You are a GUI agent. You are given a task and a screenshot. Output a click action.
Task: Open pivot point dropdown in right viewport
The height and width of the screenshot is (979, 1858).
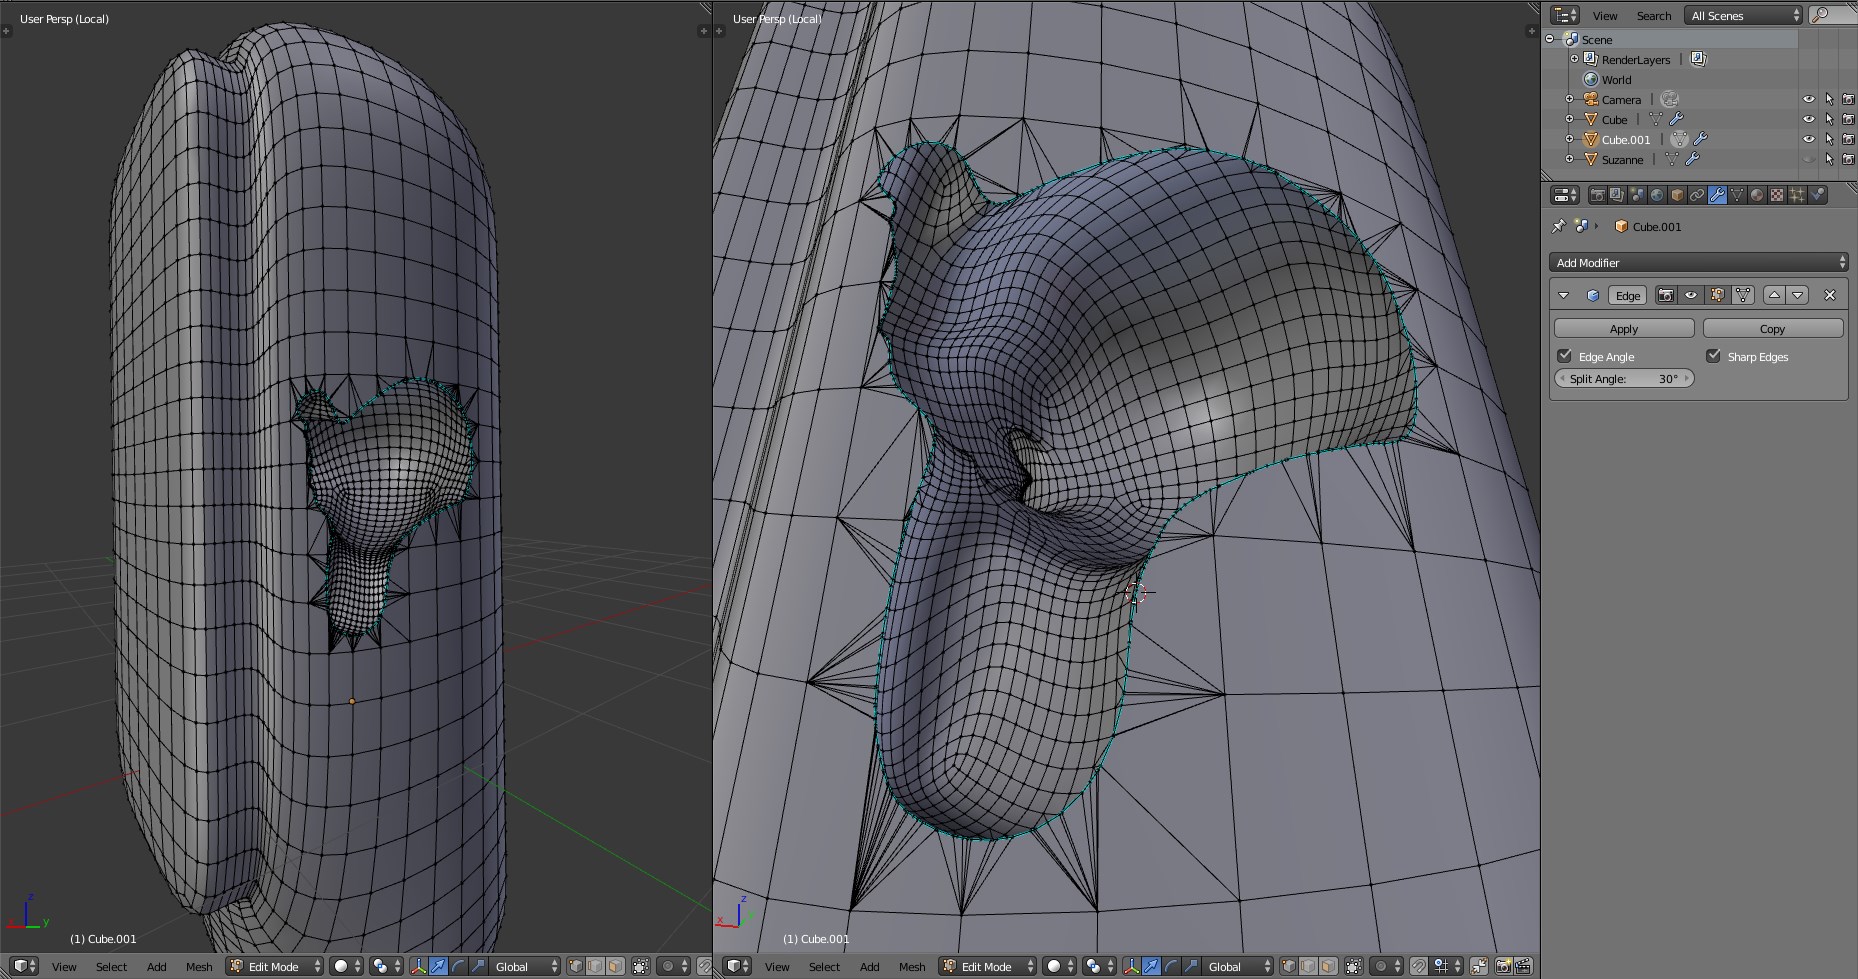pyautogui.click(x=1099, y=966)
